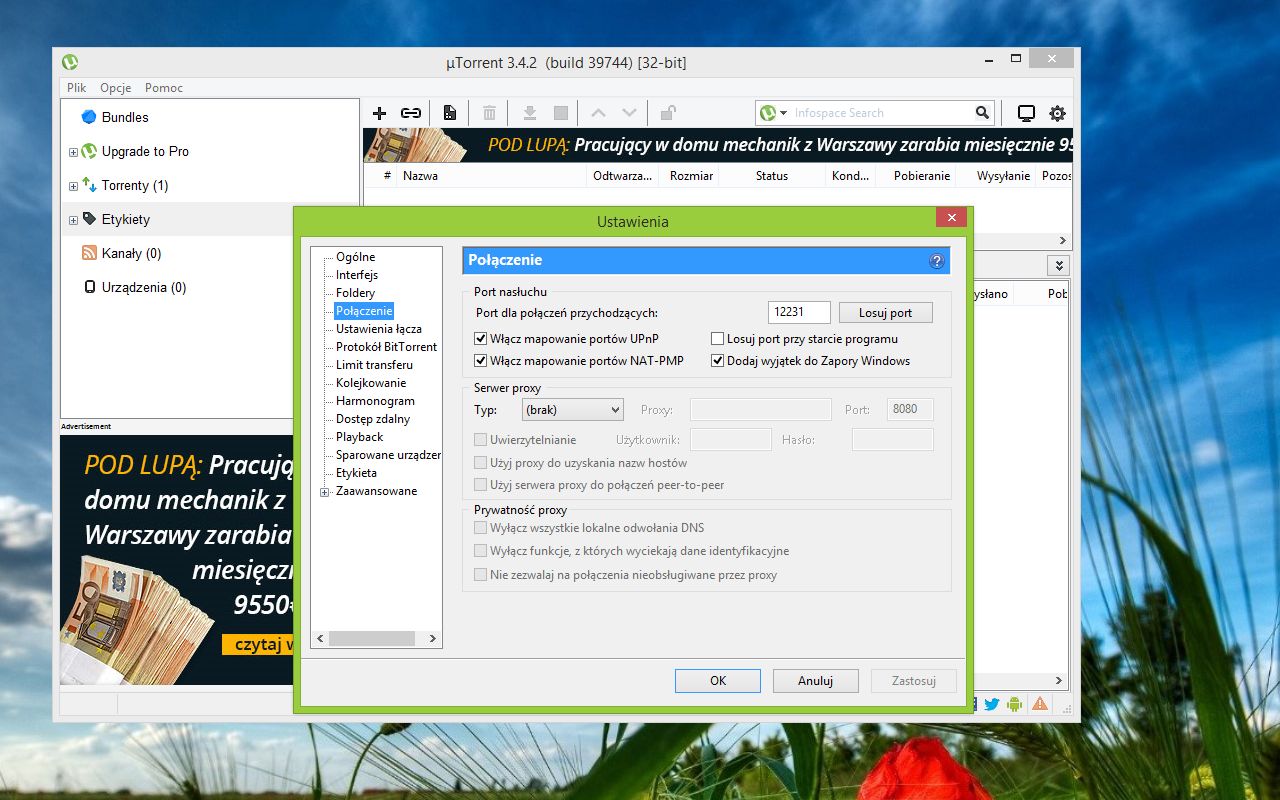Click the Losuj port button
Screen dimensions: 1280x800
pyautogui.click(x=886, y=313)
